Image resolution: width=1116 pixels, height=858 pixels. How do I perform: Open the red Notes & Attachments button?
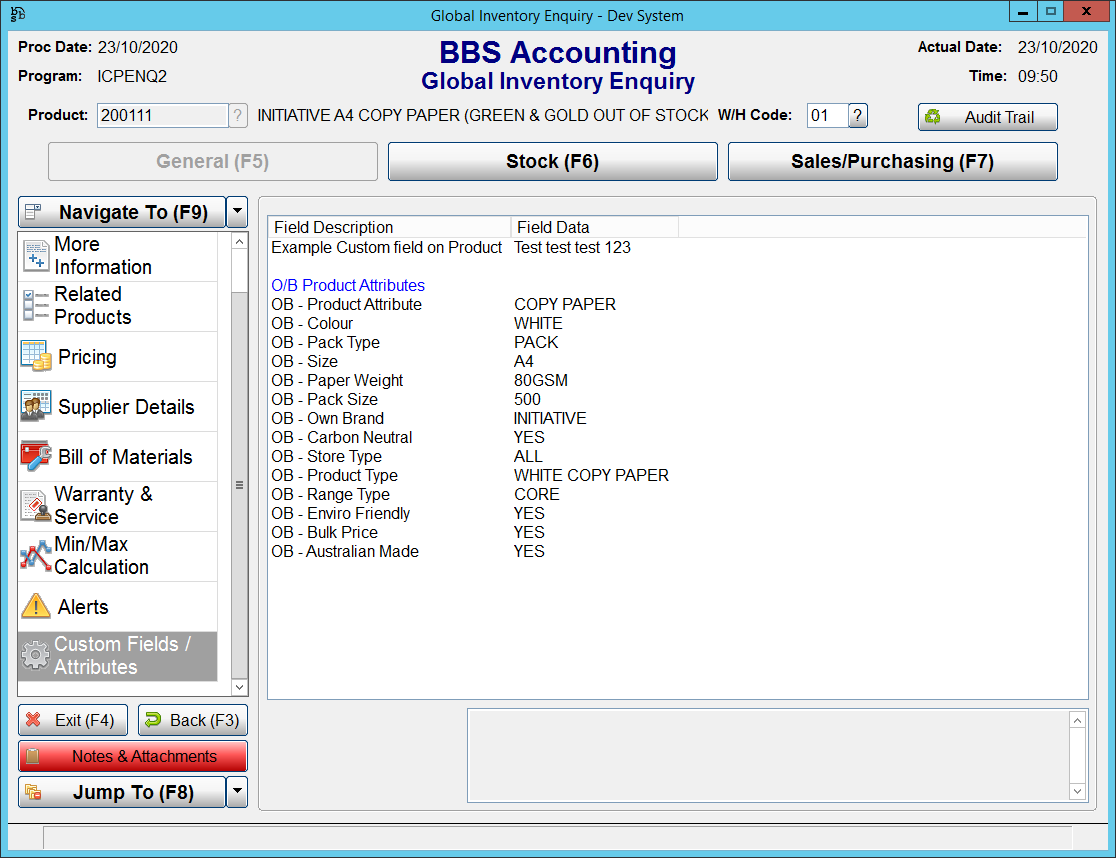tap(132, 757)
